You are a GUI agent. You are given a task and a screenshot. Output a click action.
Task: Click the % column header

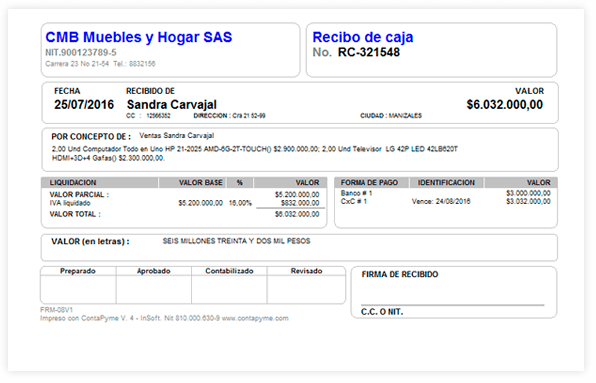pos(240,183)
